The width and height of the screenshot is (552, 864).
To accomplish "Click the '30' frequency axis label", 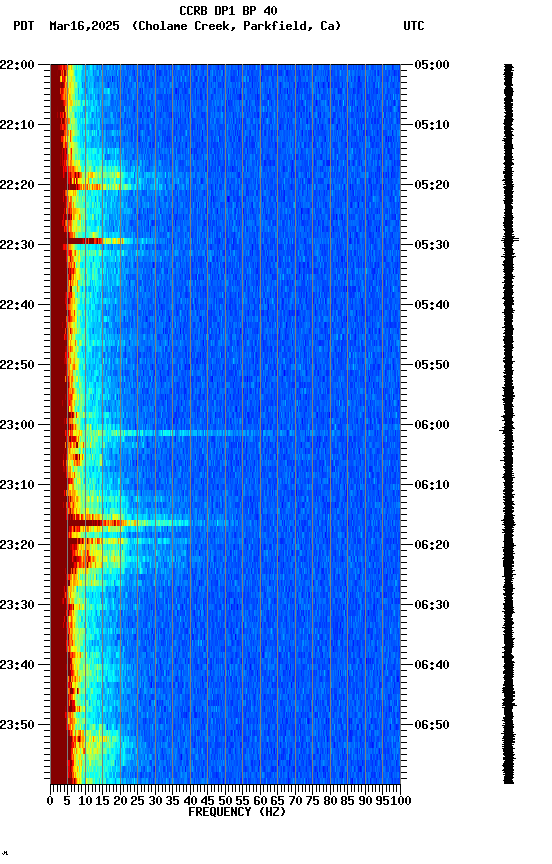I will click(155, 801).
